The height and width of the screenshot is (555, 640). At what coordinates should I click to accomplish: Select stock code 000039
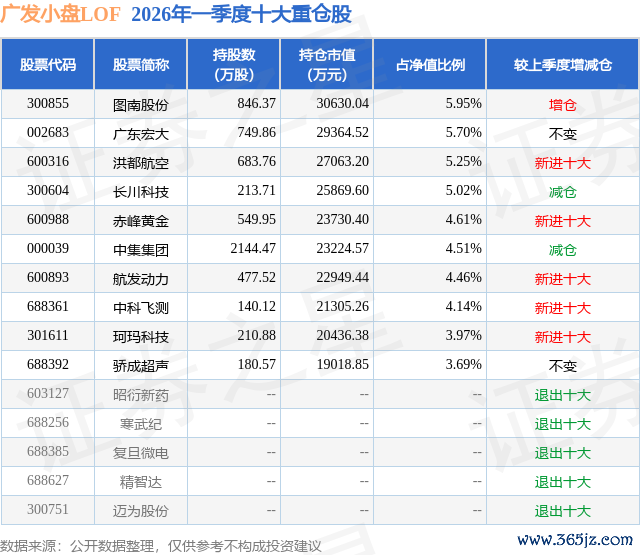tap(48, 249)
